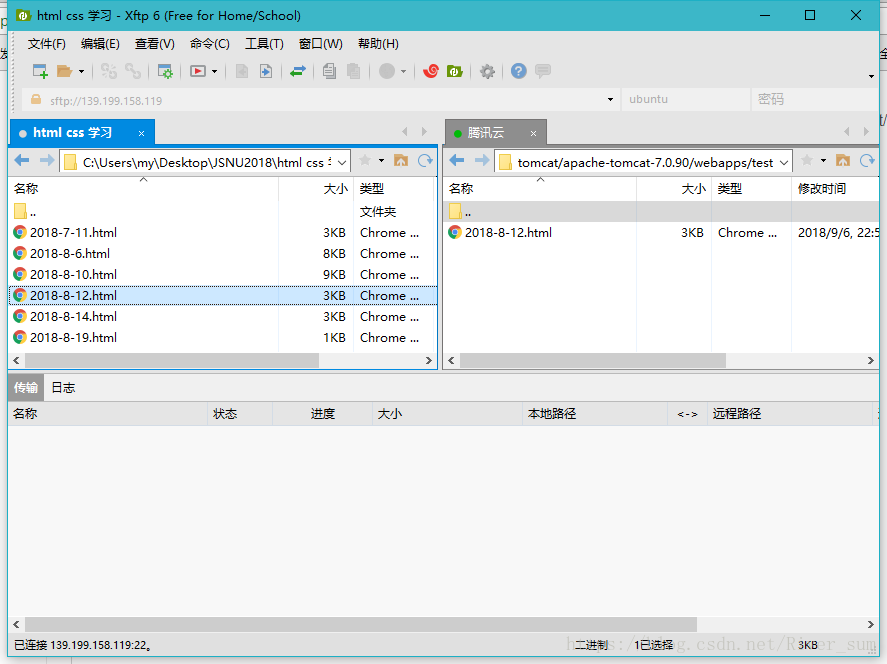This screenshot has width=887, height=664.
Task: Click the ubuntu username field
Action: pyautogui.click(x=686, y=100)
